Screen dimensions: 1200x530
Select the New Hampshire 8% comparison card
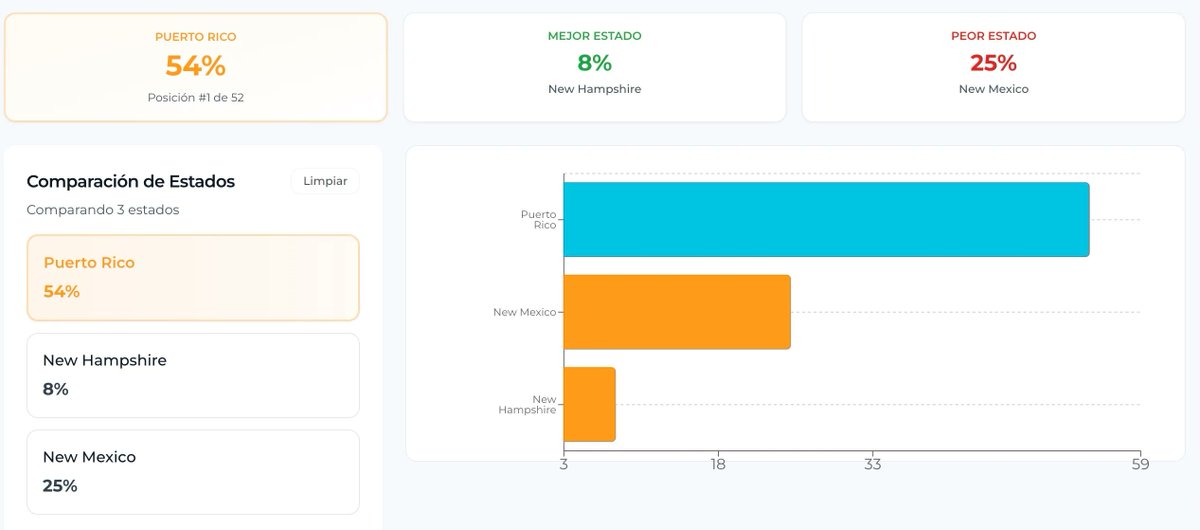[193, 375]
